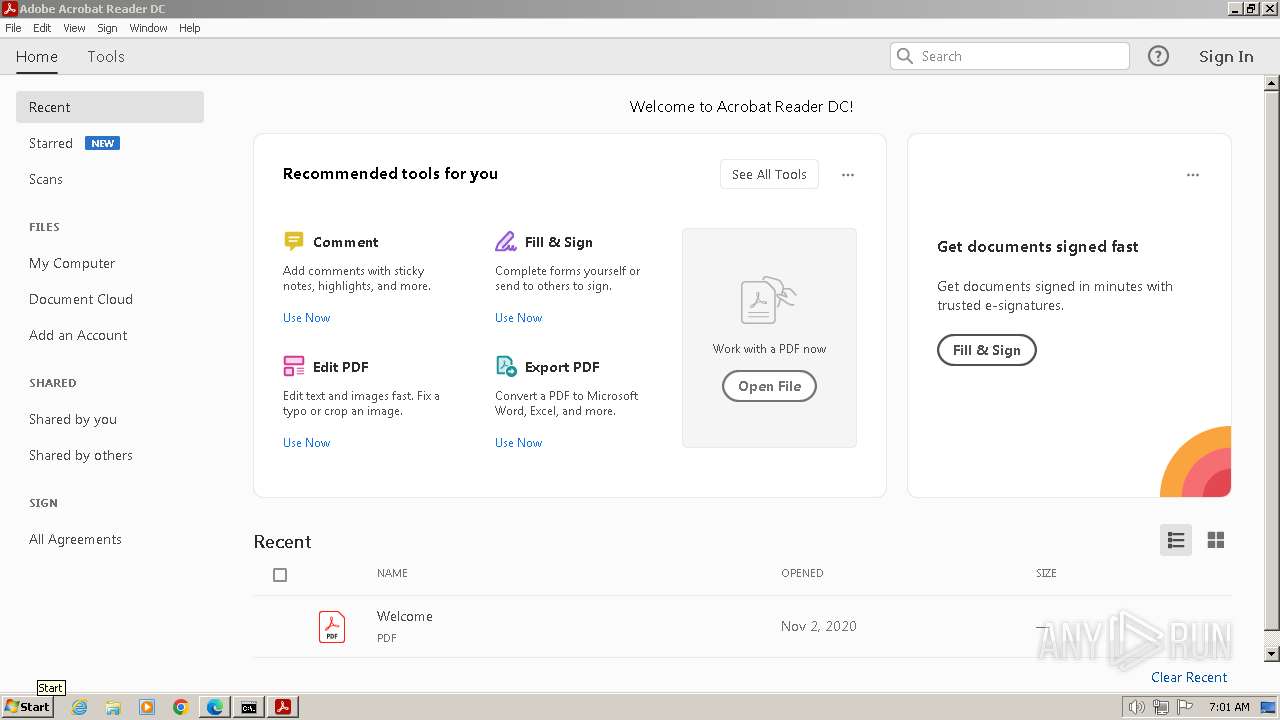Viewport: 1280px width, 720px height.
Task: Open the View menu
Action: (x=75, y=28)
